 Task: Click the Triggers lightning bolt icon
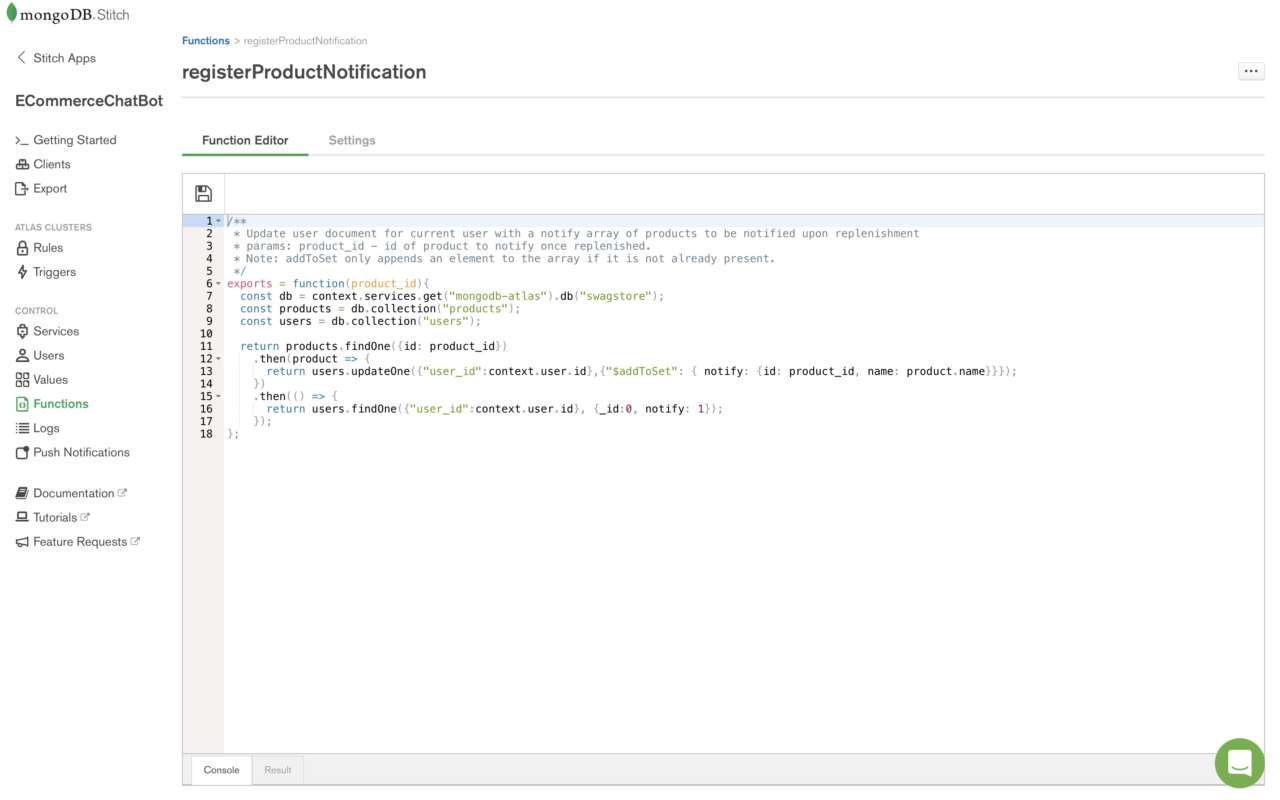click(x=22, y=272)
